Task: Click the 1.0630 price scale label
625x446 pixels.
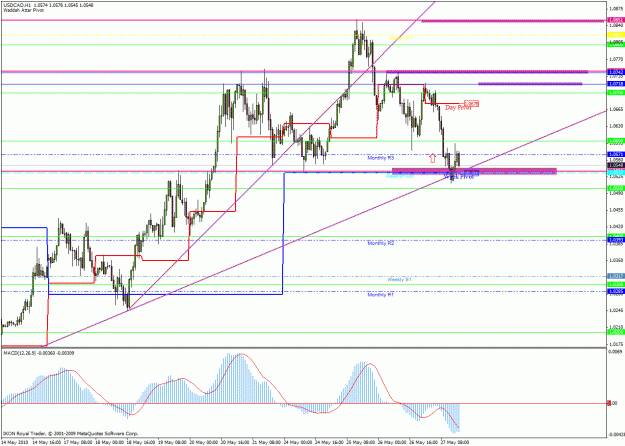Action: [x=615, y=126]
